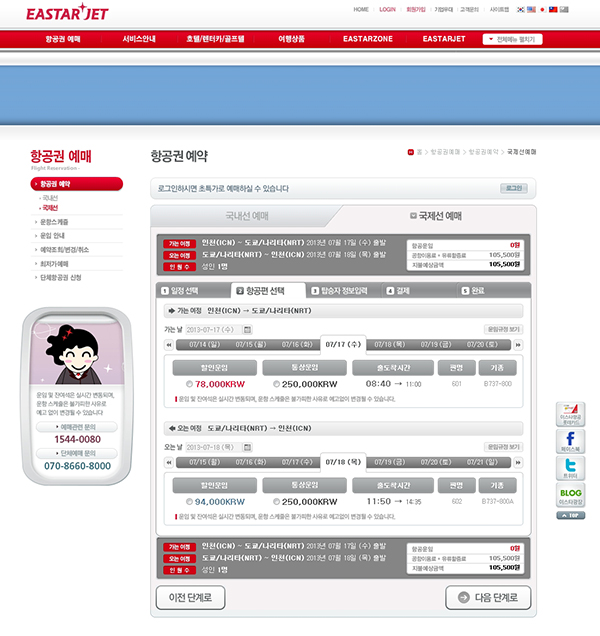Click the 회원가입 link in the header
Viewport: 600px width, 636px height.
click(416, 9)
